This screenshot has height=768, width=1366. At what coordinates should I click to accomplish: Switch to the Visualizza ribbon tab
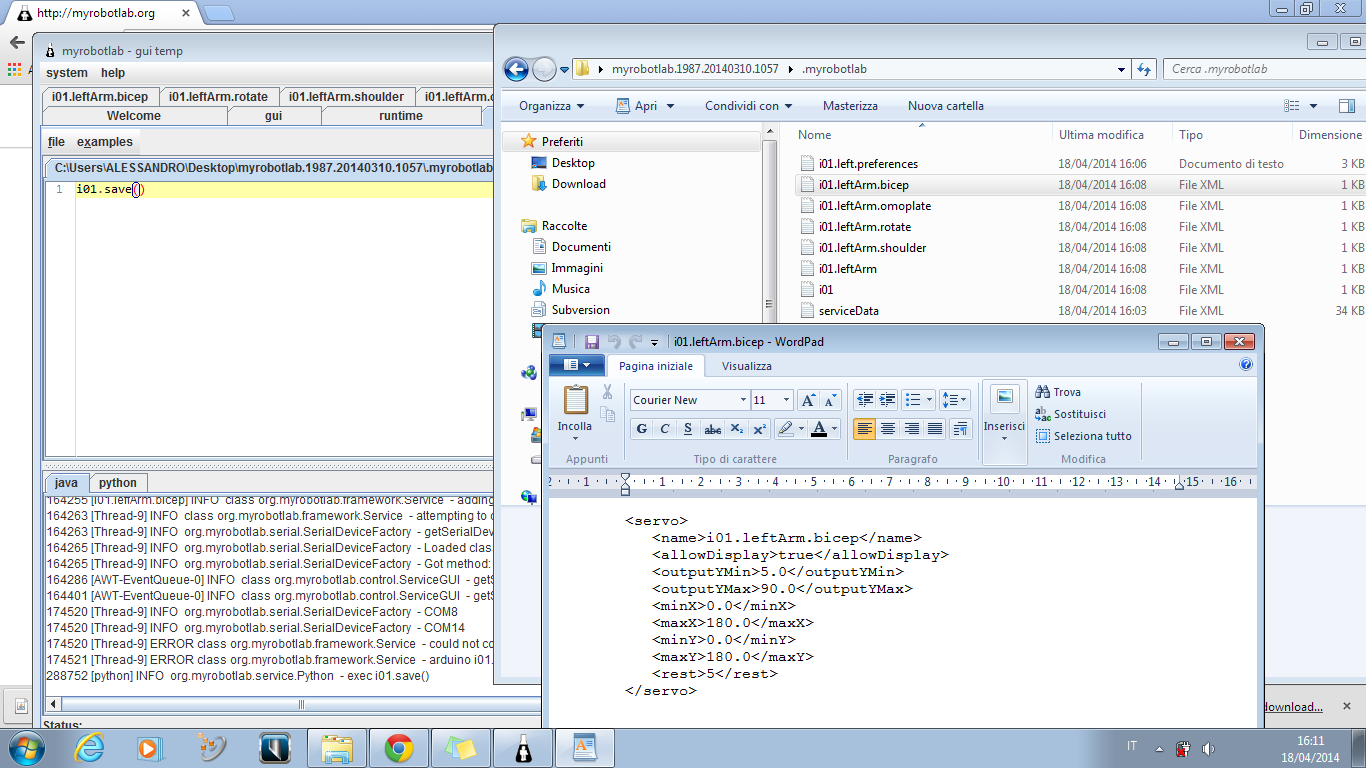tap(746, 366)
